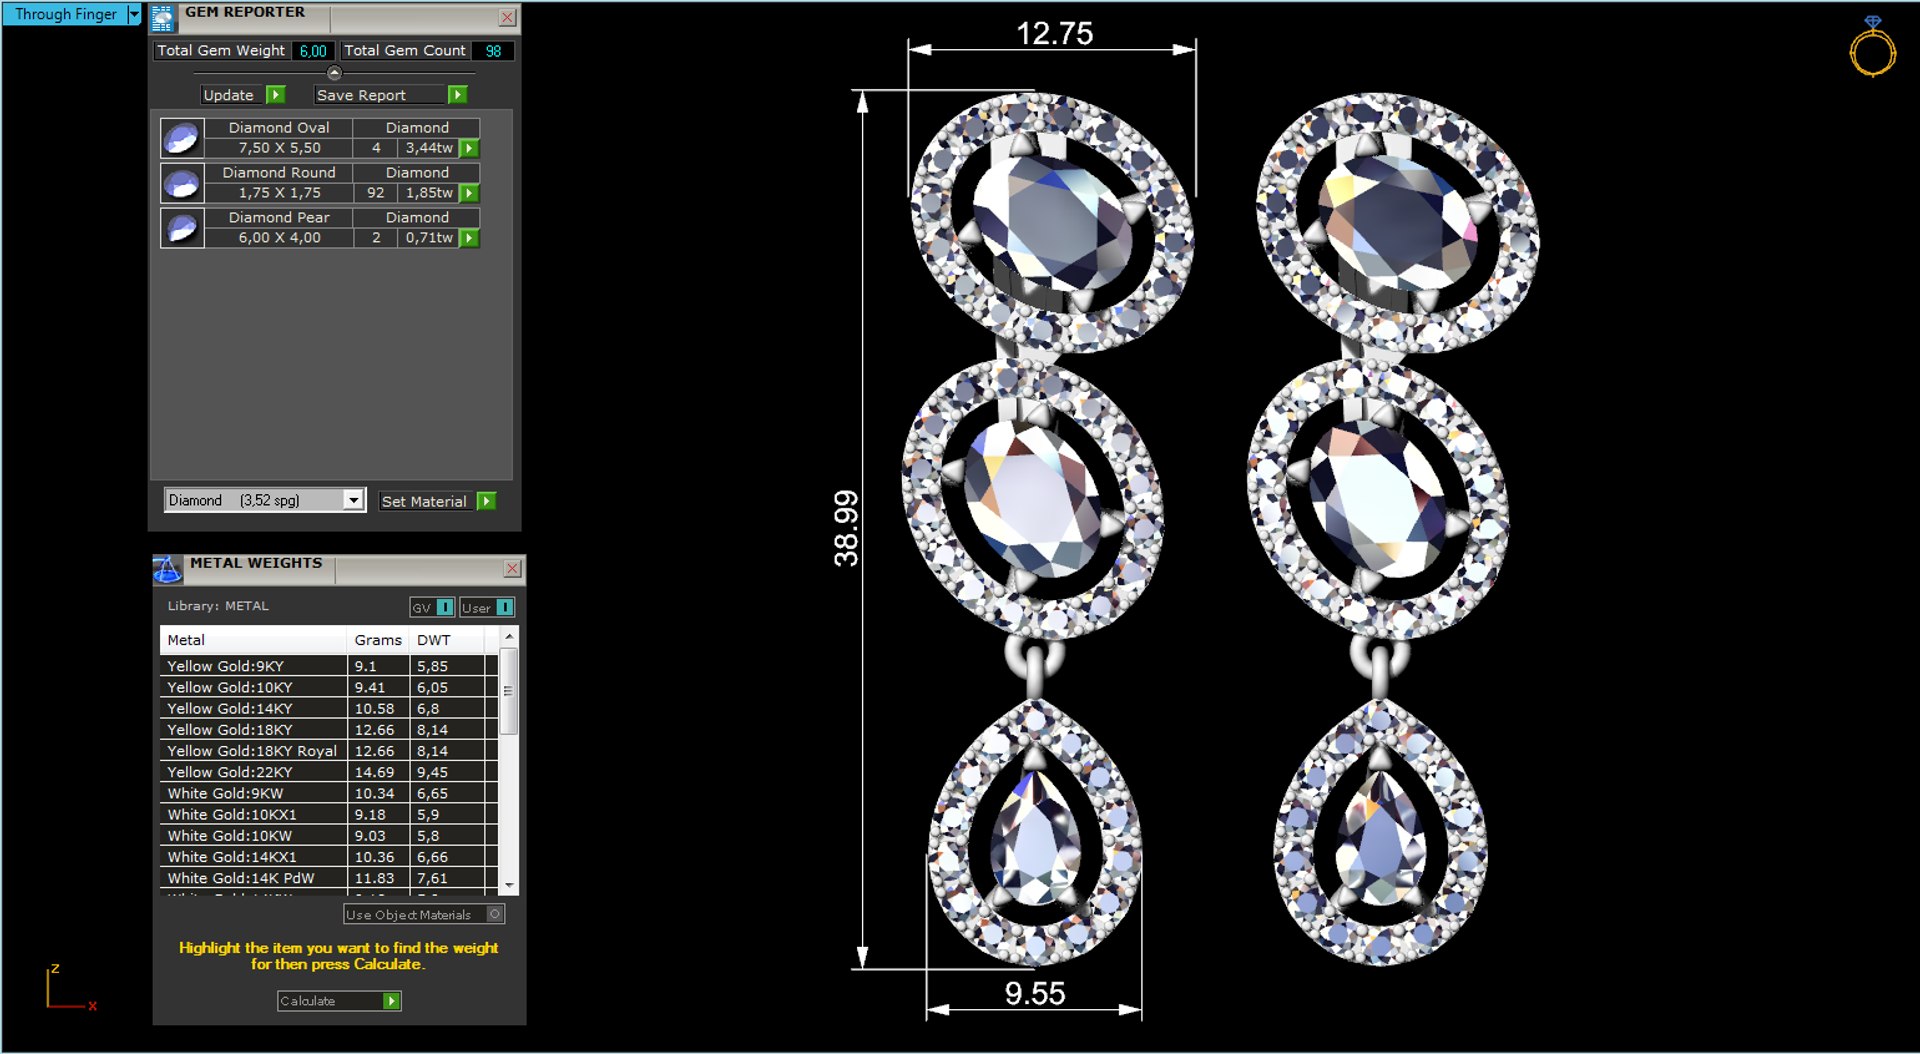Select the Yellow Gold:22KY row
1920x1054 pixels.
[328, 772]
